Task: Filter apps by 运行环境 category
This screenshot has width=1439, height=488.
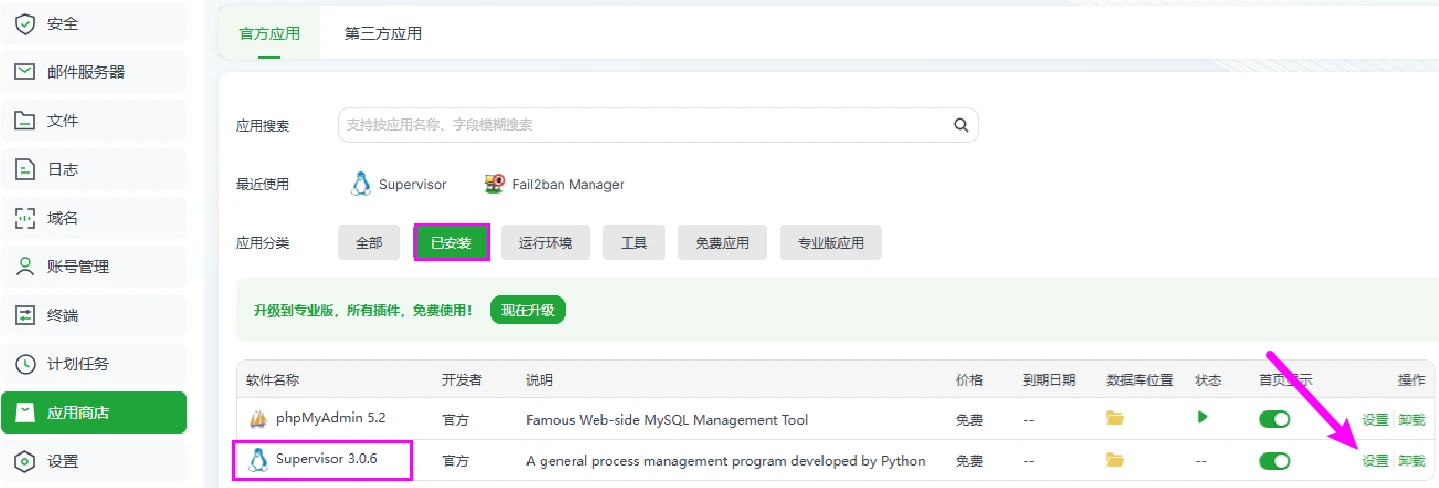Action: pos(545,242)
